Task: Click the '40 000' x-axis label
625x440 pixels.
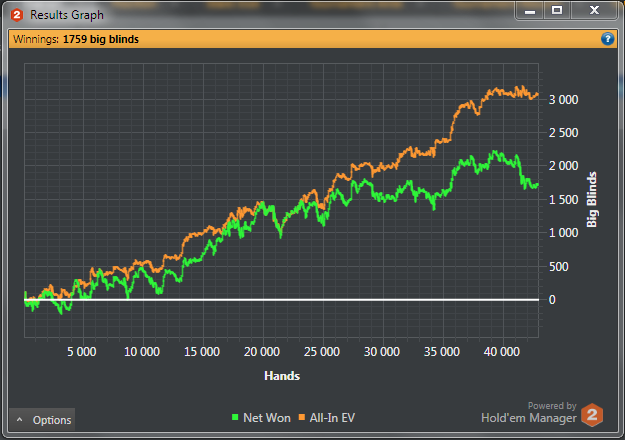Action: (502, 352)
